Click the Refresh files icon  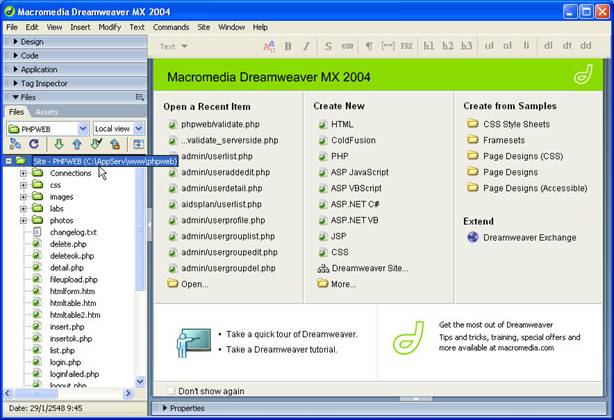pyautogui.click(x=34, y=144)
